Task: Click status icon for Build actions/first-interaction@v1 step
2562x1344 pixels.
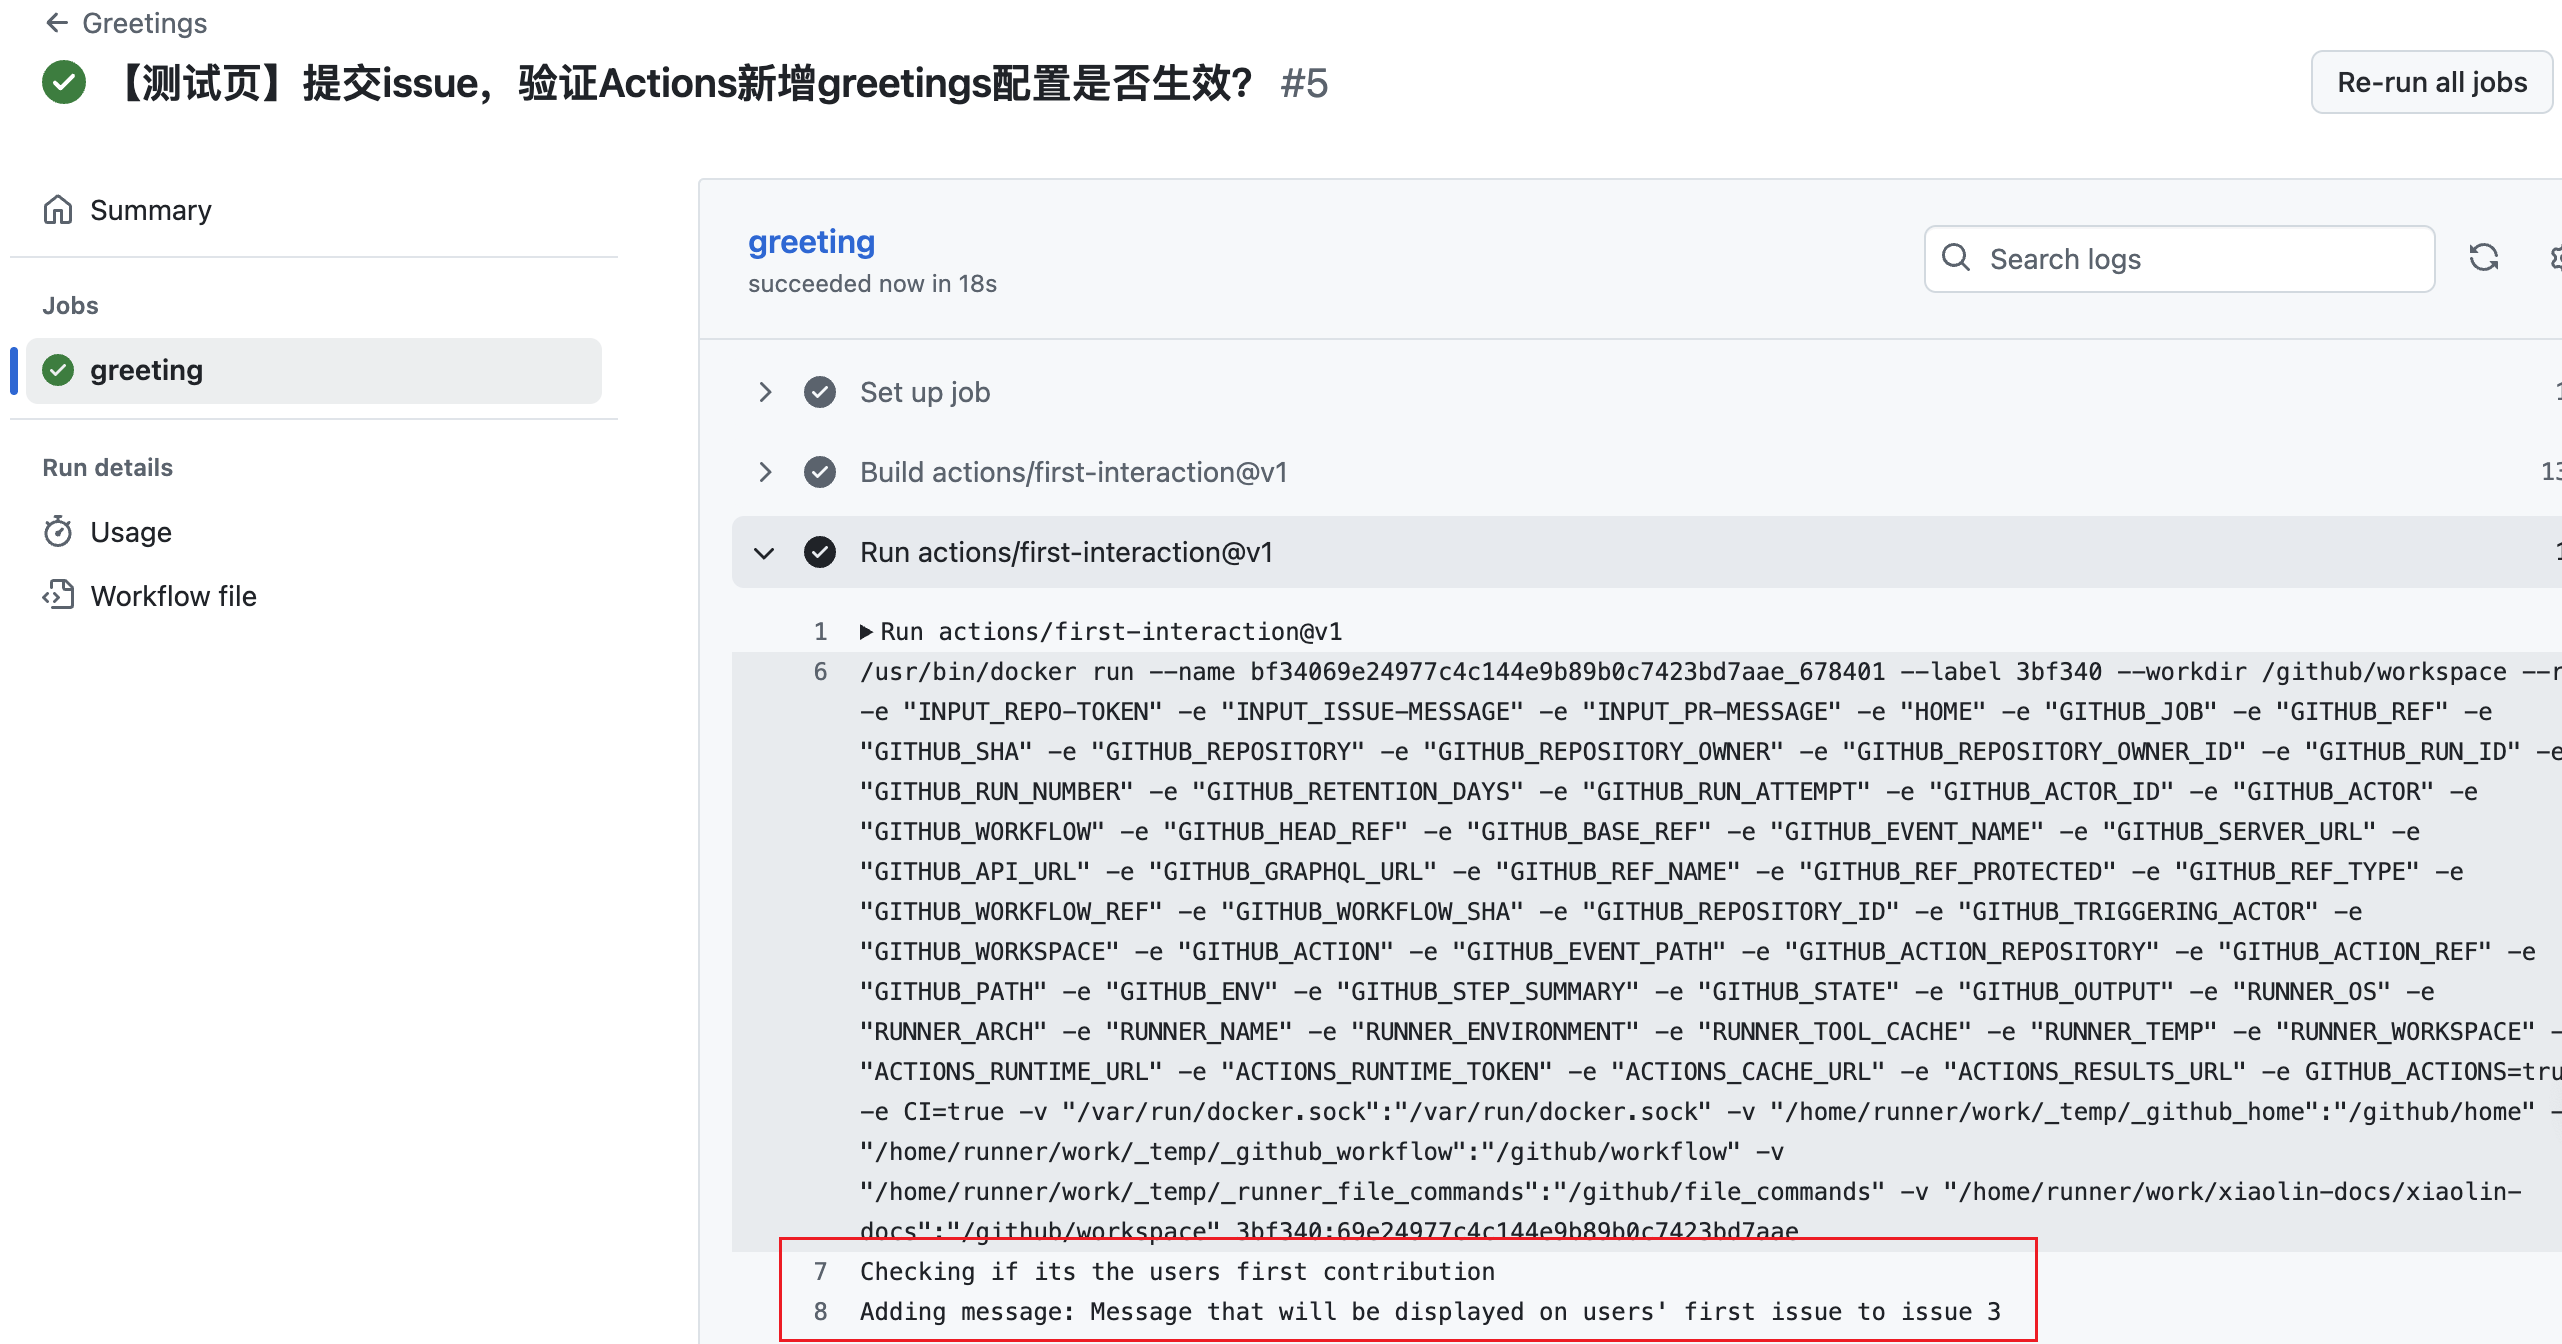Action: tap(820, 472)
